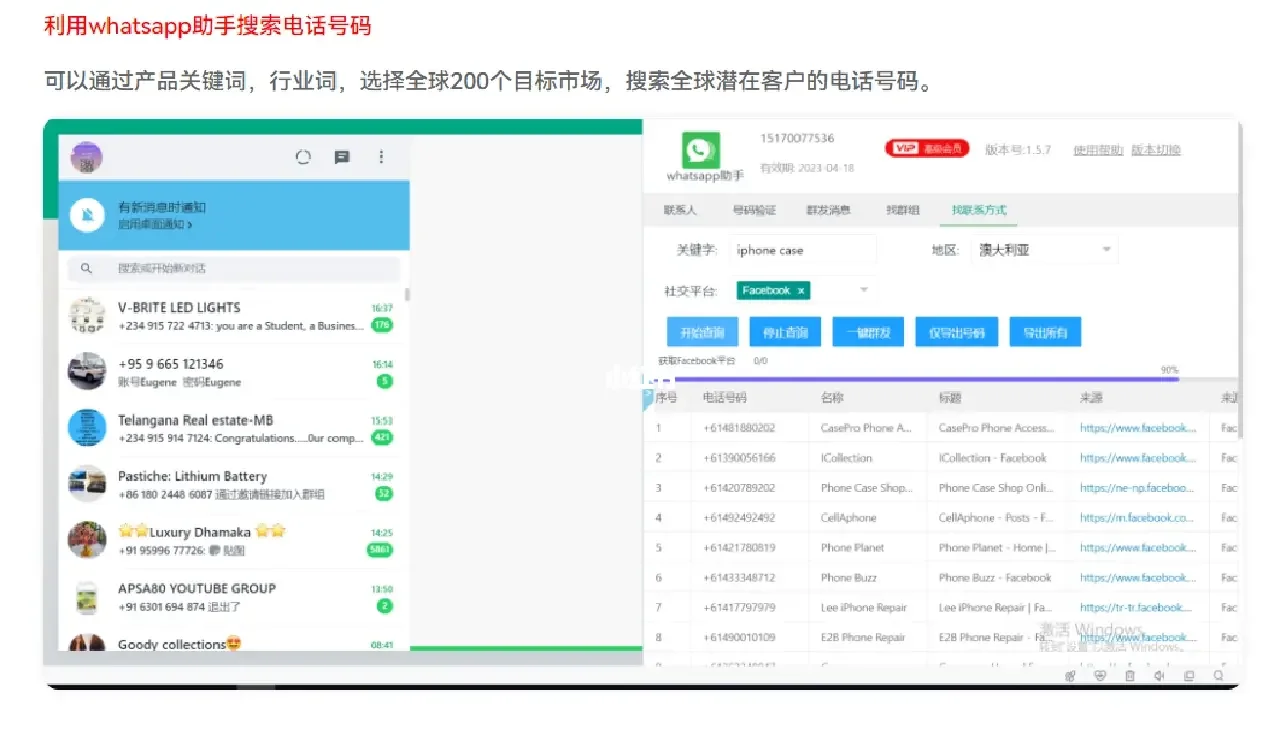Click the chat list scrollbar
This screenshot has width=1280, height=755.
tap(407, 294)
